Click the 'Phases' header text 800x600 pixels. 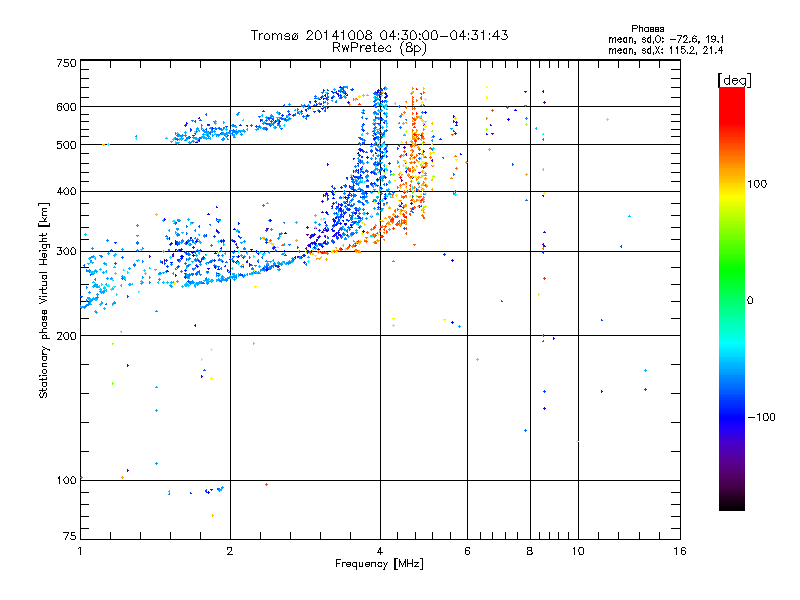(647, 29)
